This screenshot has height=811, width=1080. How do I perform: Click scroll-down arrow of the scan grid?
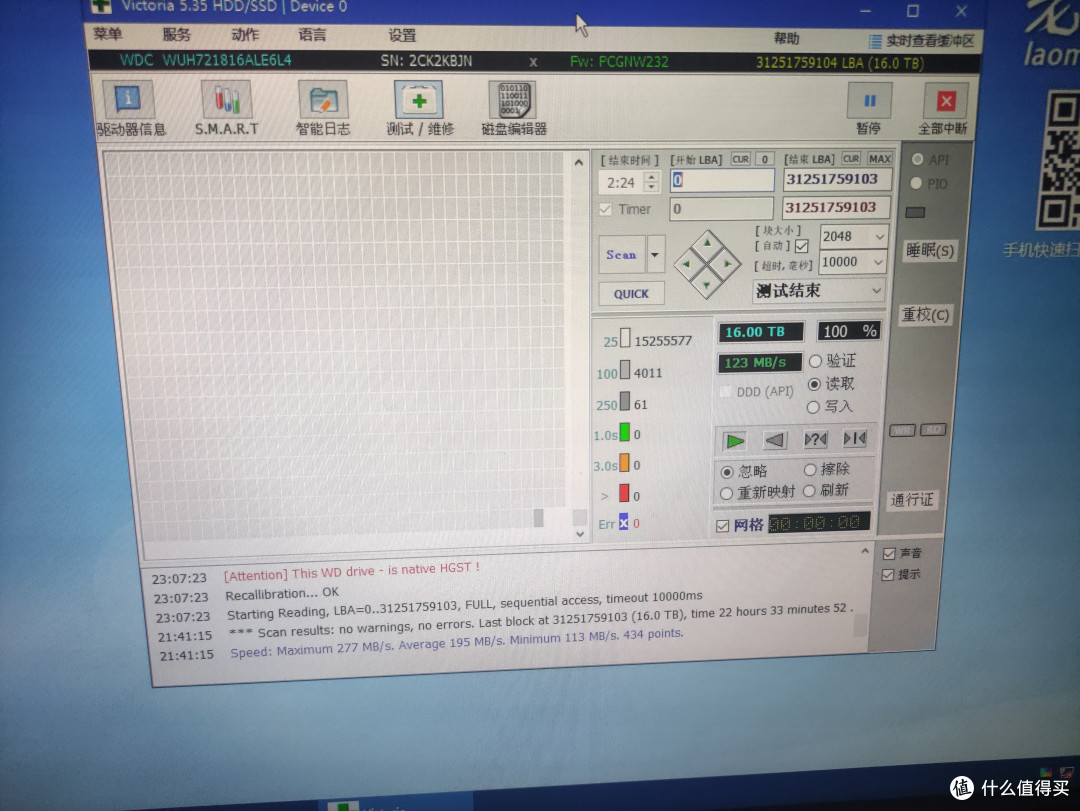(x=580, y=534)
